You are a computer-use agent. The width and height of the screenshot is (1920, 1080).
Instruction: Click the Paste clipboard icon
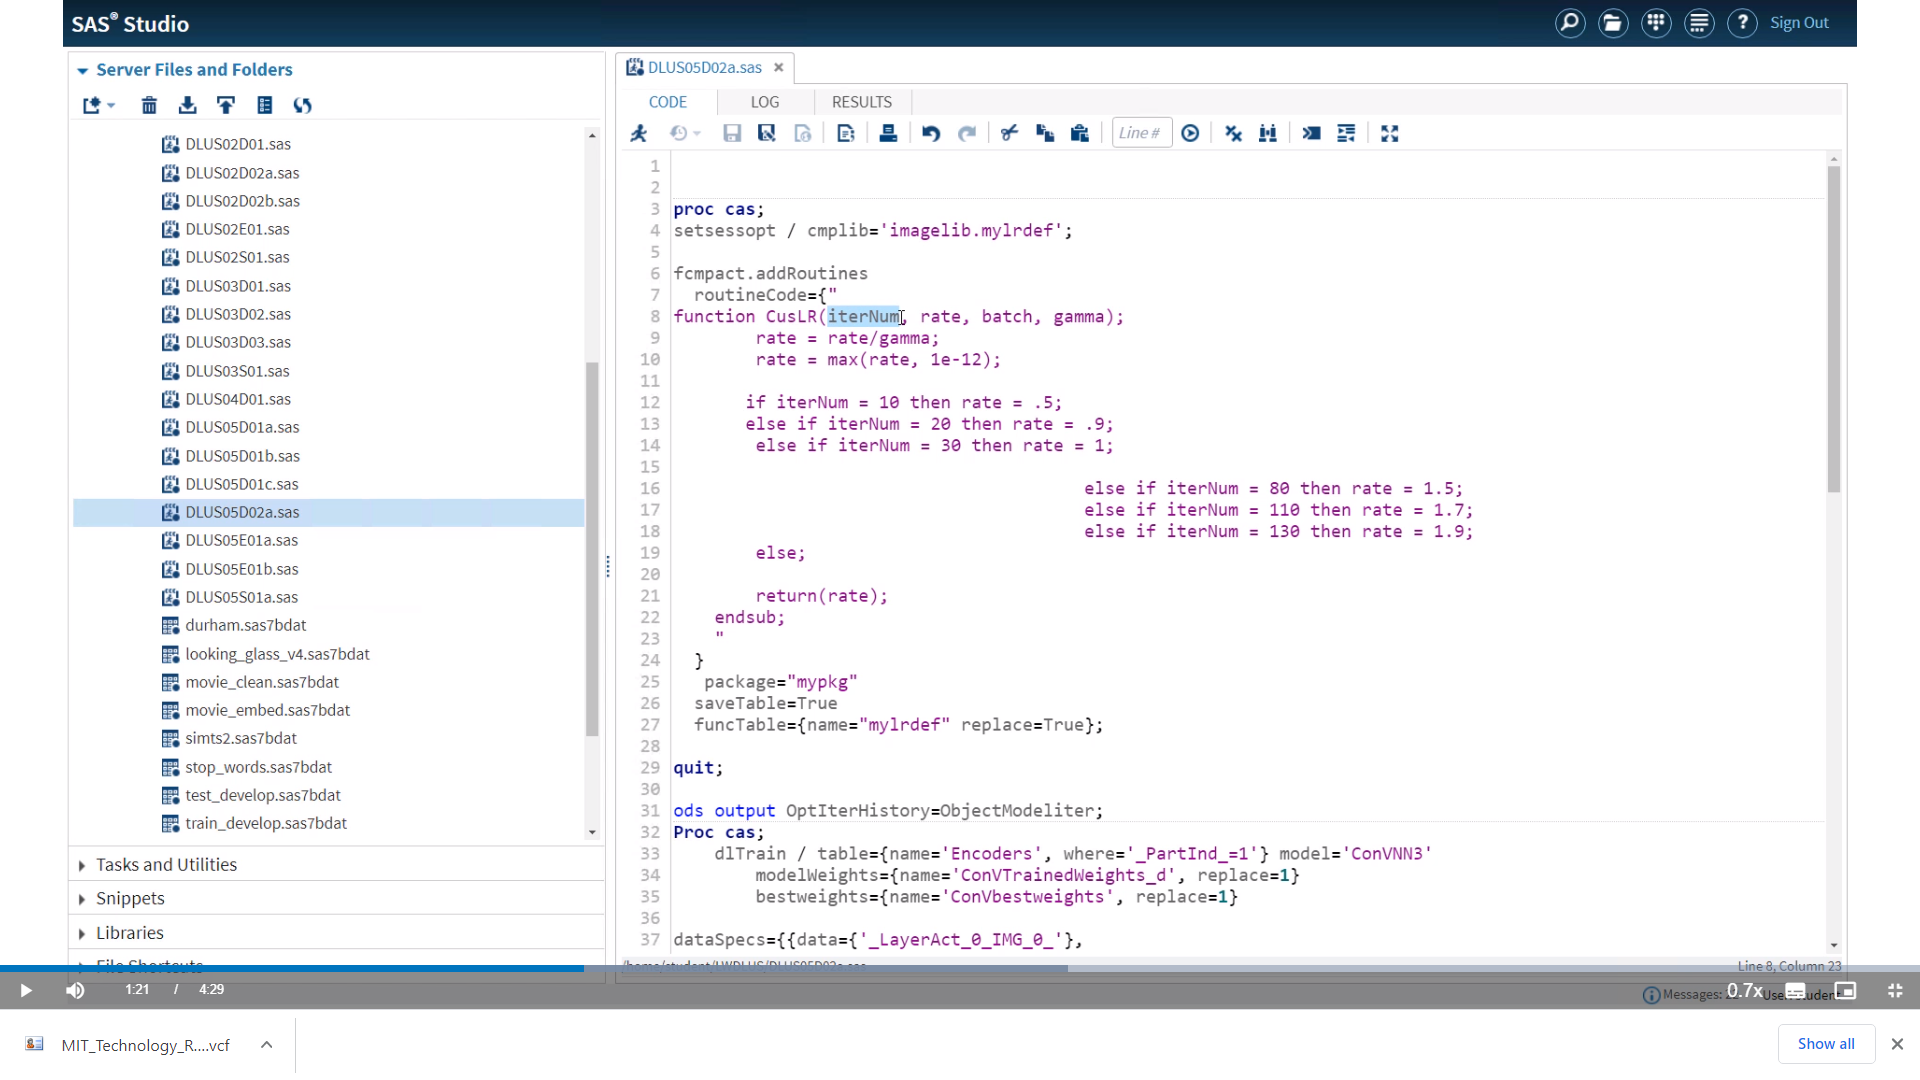click(x=1080, y=133)
